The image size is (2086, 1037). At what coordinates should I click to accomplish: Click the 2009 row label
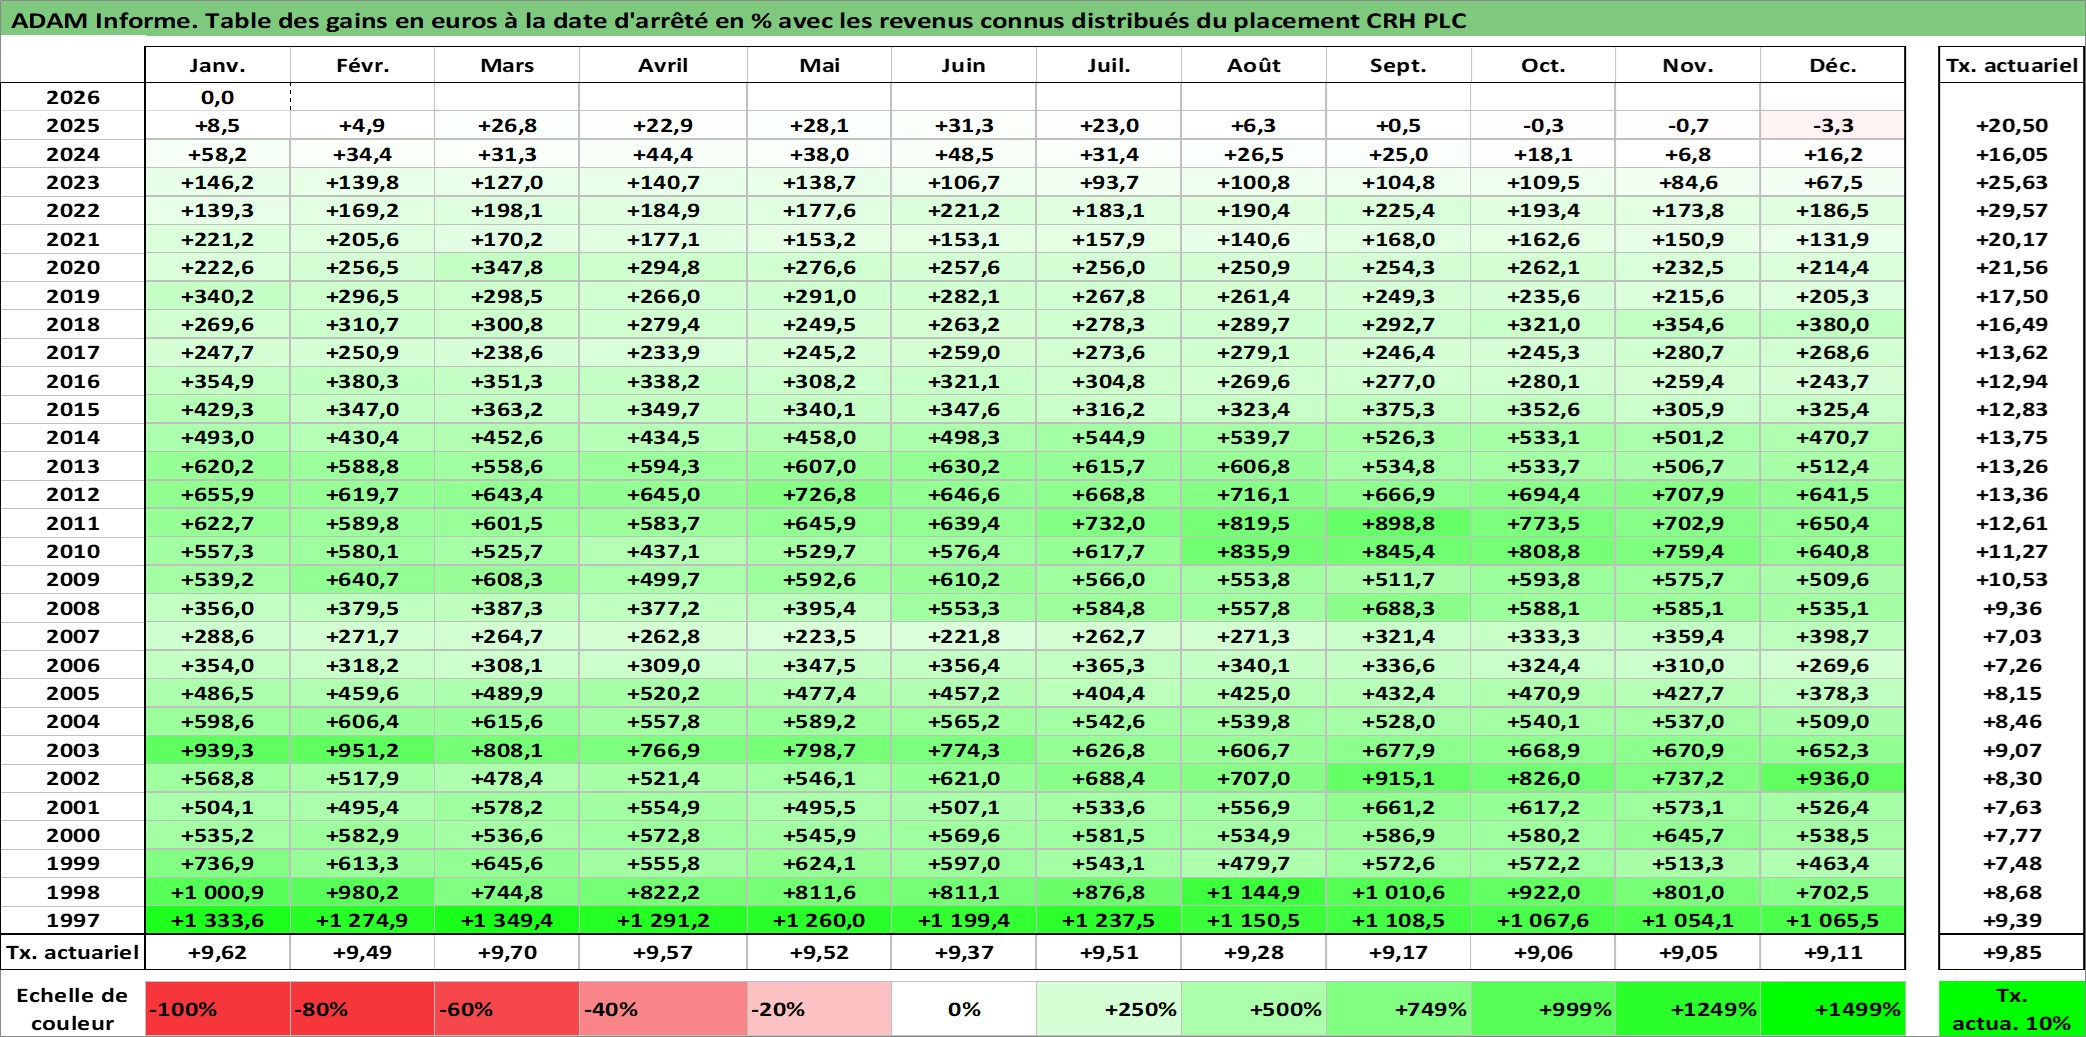pyautogui.click(x=73, y=579)
